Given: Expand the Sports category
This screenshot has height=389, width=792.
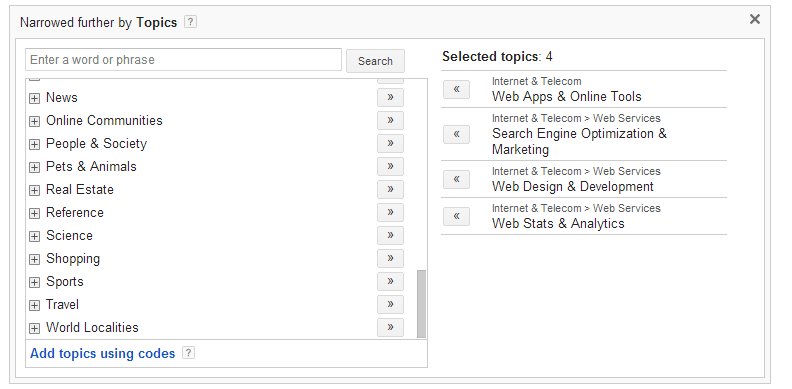Looking at the screenshot, I should coord(34,282).
